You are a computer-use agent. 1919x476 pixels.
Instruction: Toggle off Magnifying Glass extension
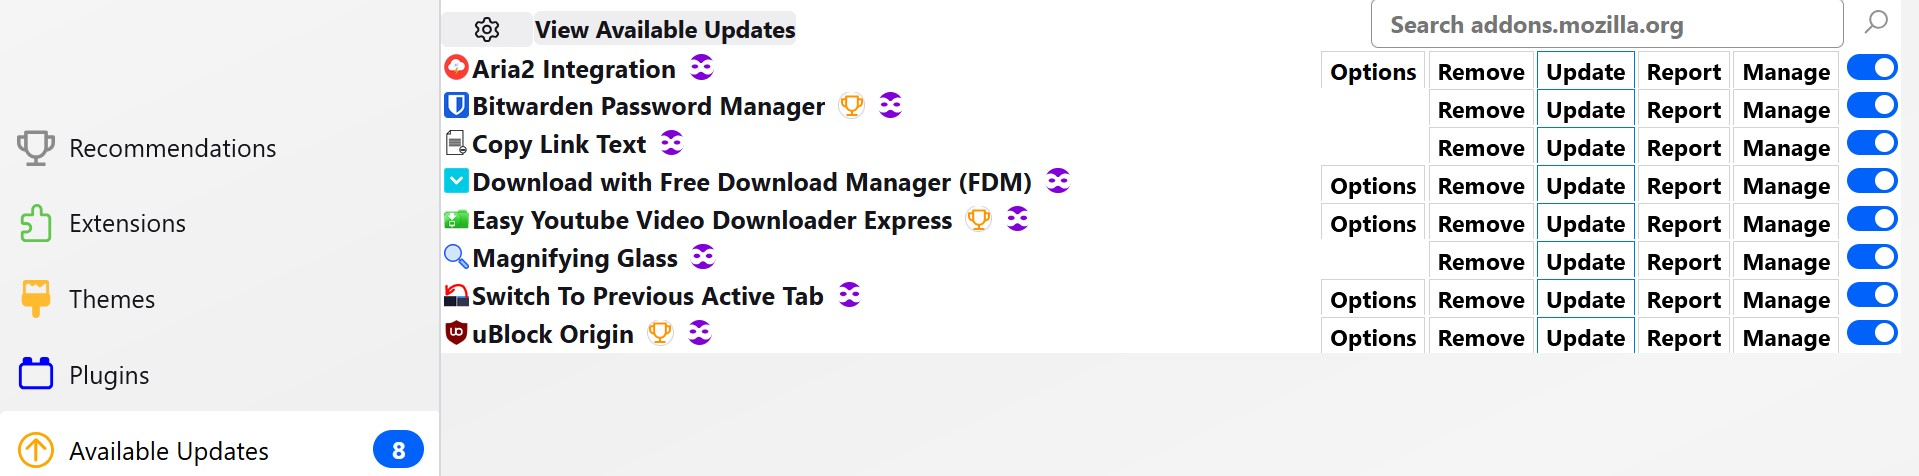pyautogui.click(x=1872, y=257)
